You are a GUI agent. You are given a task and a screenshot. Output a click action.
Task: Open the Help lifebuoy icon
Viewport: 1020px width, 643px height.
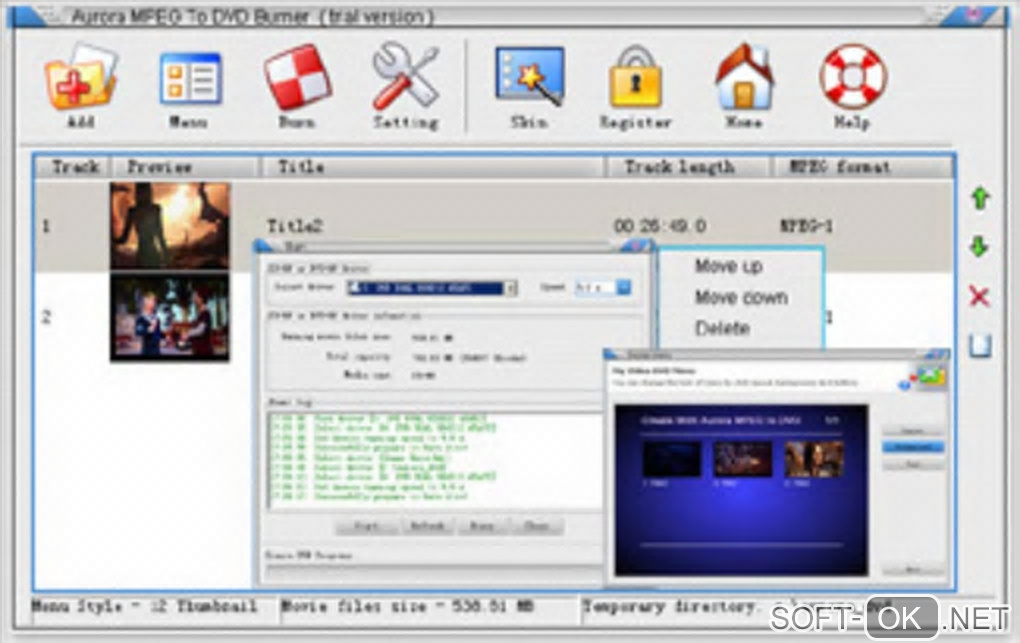tap(853, 77)
